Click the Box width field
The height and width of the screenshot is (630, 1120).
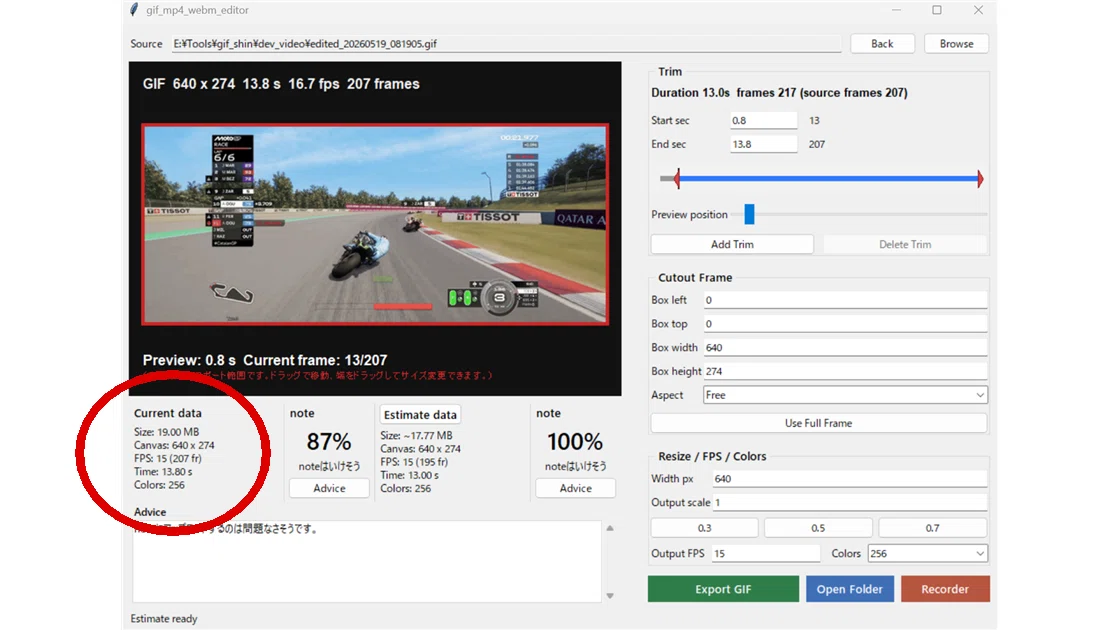845,348
